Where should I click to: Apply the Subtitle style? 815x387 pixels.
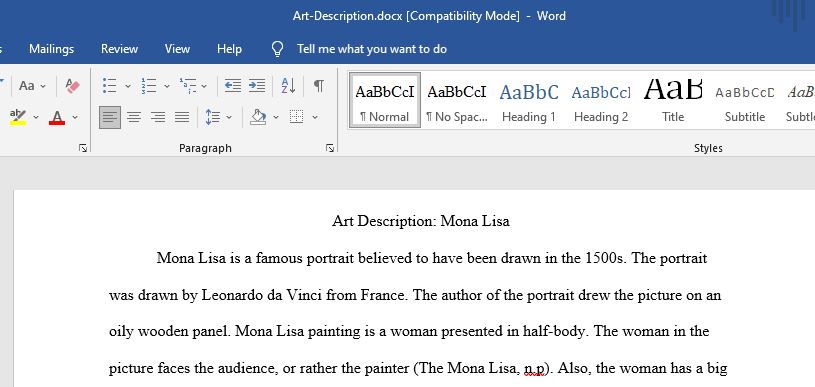click(745, 100)
